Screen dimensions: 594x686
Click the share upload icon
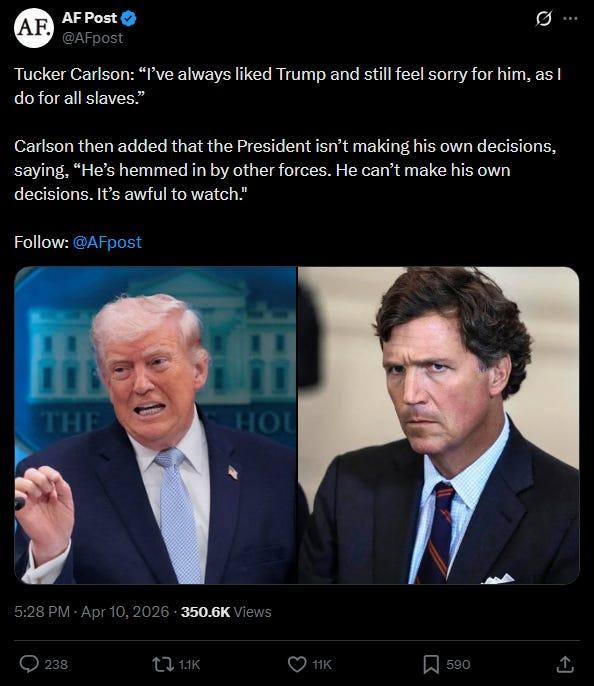[565, 664]
